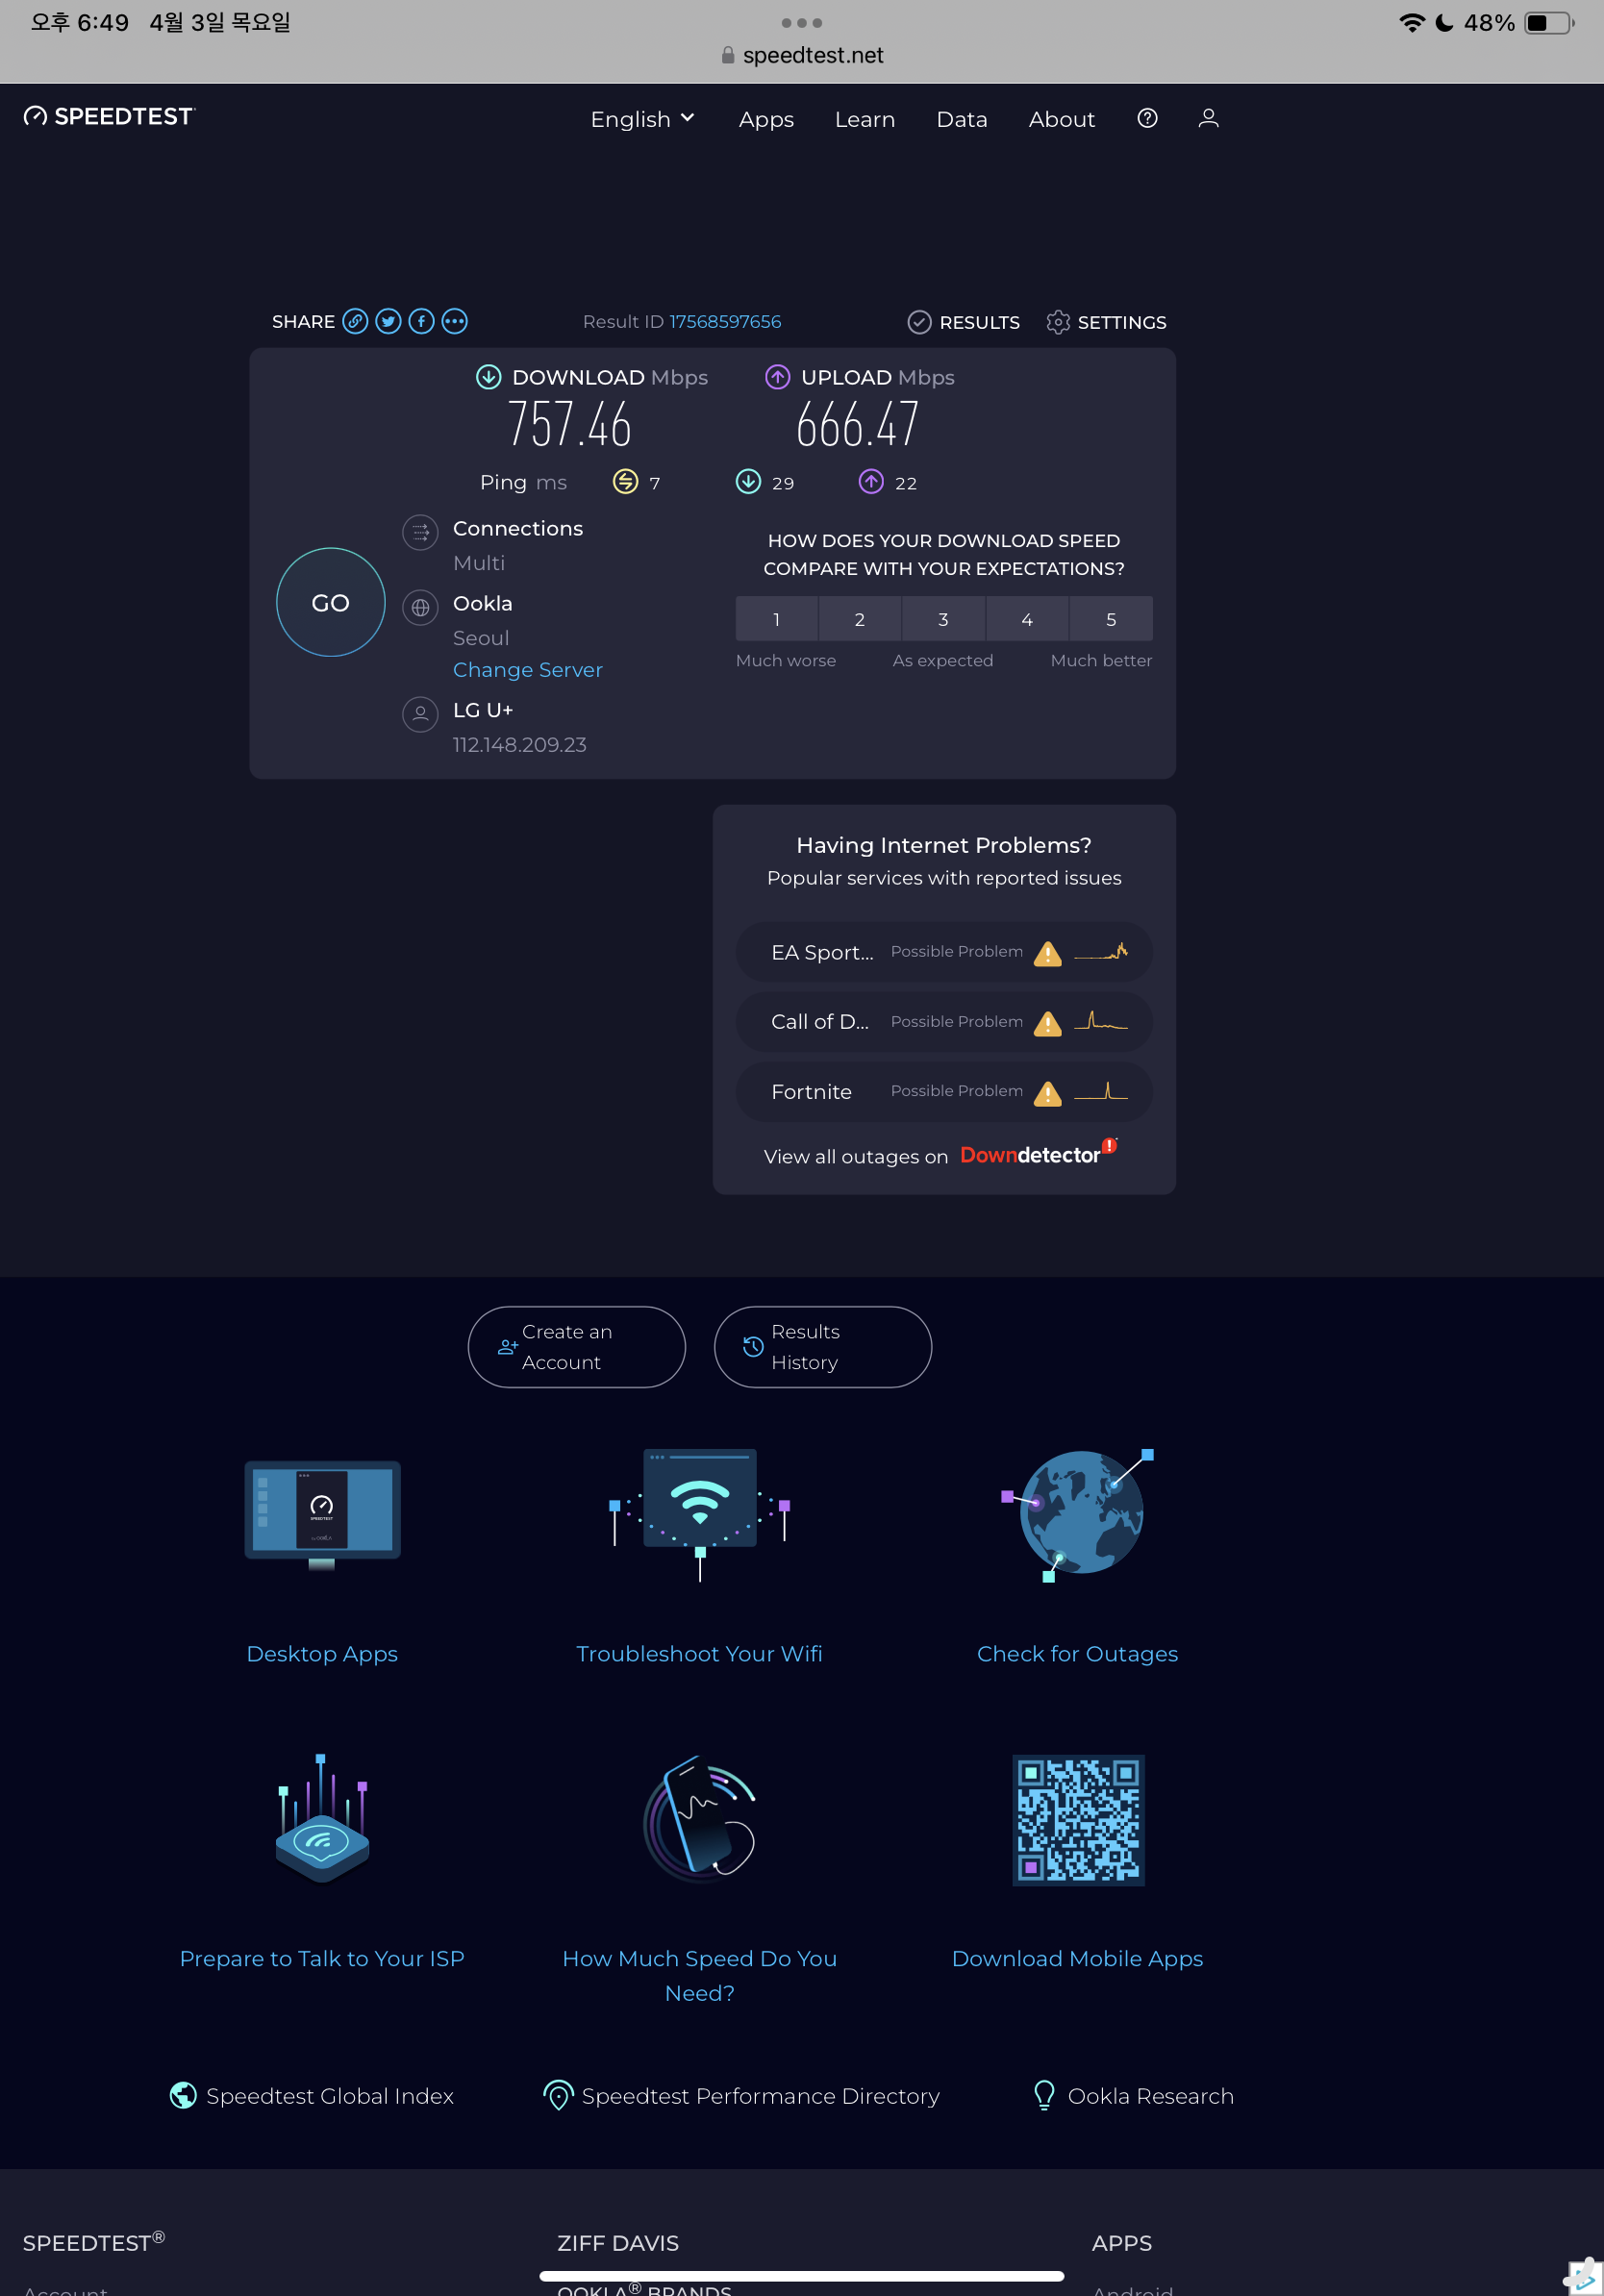Copy share link icon

tap(355, 321)
